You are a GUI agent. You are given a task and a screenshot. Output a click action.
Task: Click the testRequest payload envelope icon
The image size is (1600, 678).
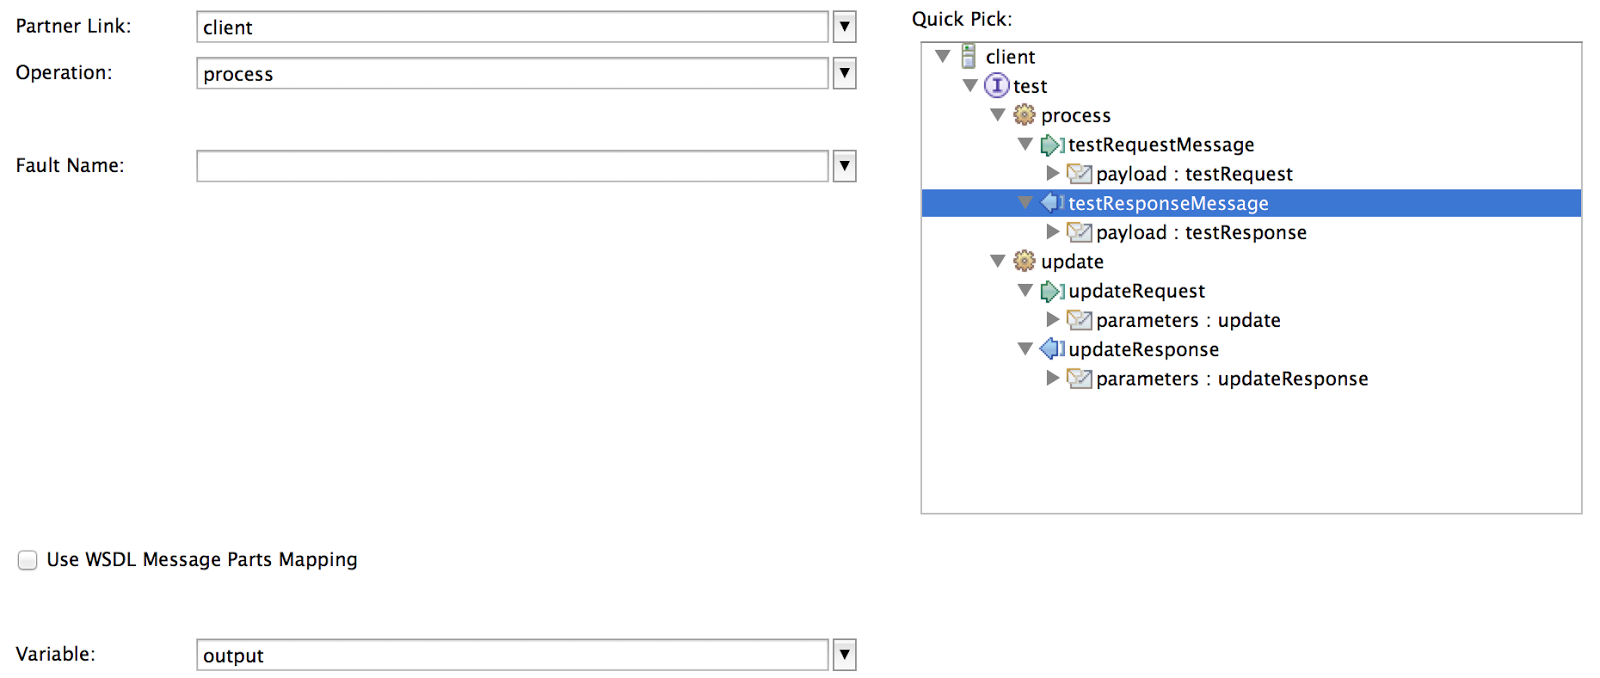[x=1079, y=174]
